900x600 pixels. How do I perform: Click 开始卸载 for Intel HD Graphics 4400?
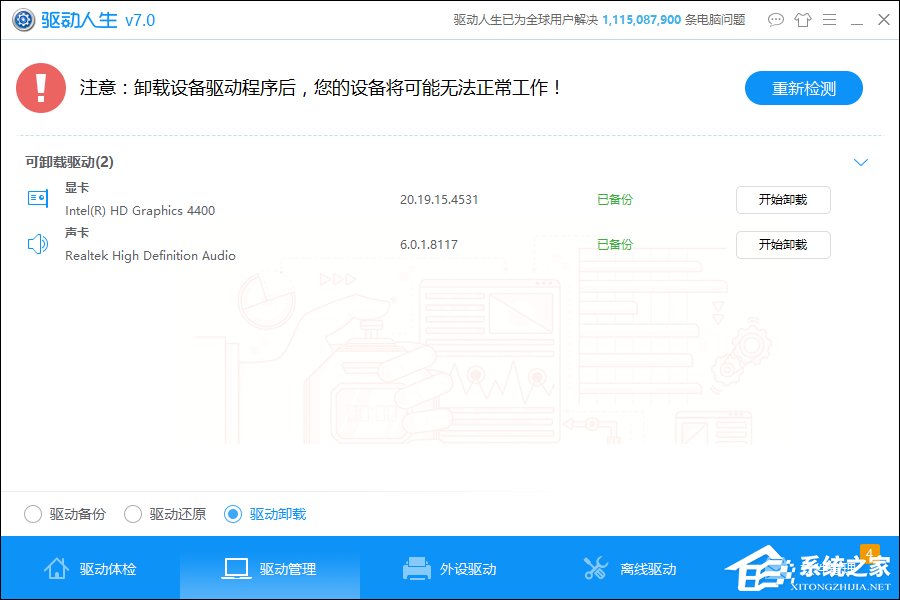click(x=783, y=200)
